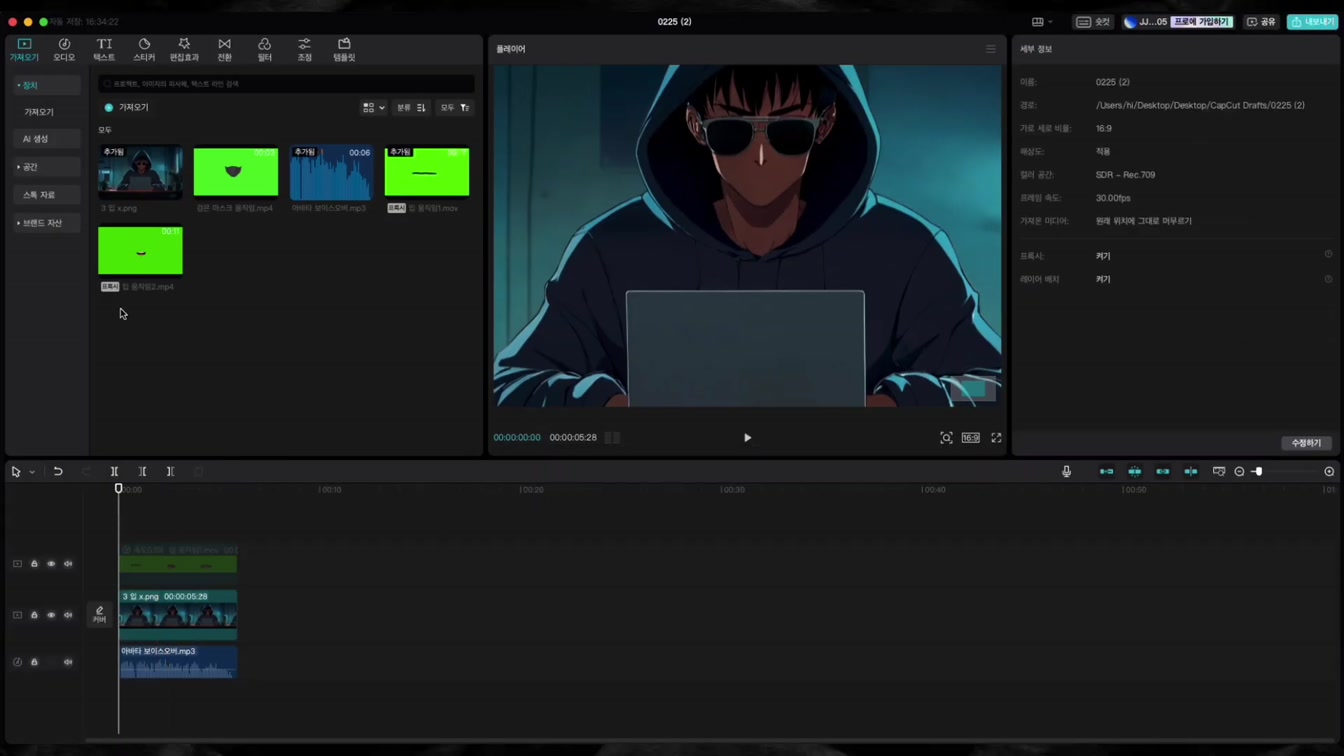Select the 입 움직임1.mov thumbnail
Image resolution: width=1344 pixels, height=756 pixels.
pyautogui.click(x=427, y=172)
